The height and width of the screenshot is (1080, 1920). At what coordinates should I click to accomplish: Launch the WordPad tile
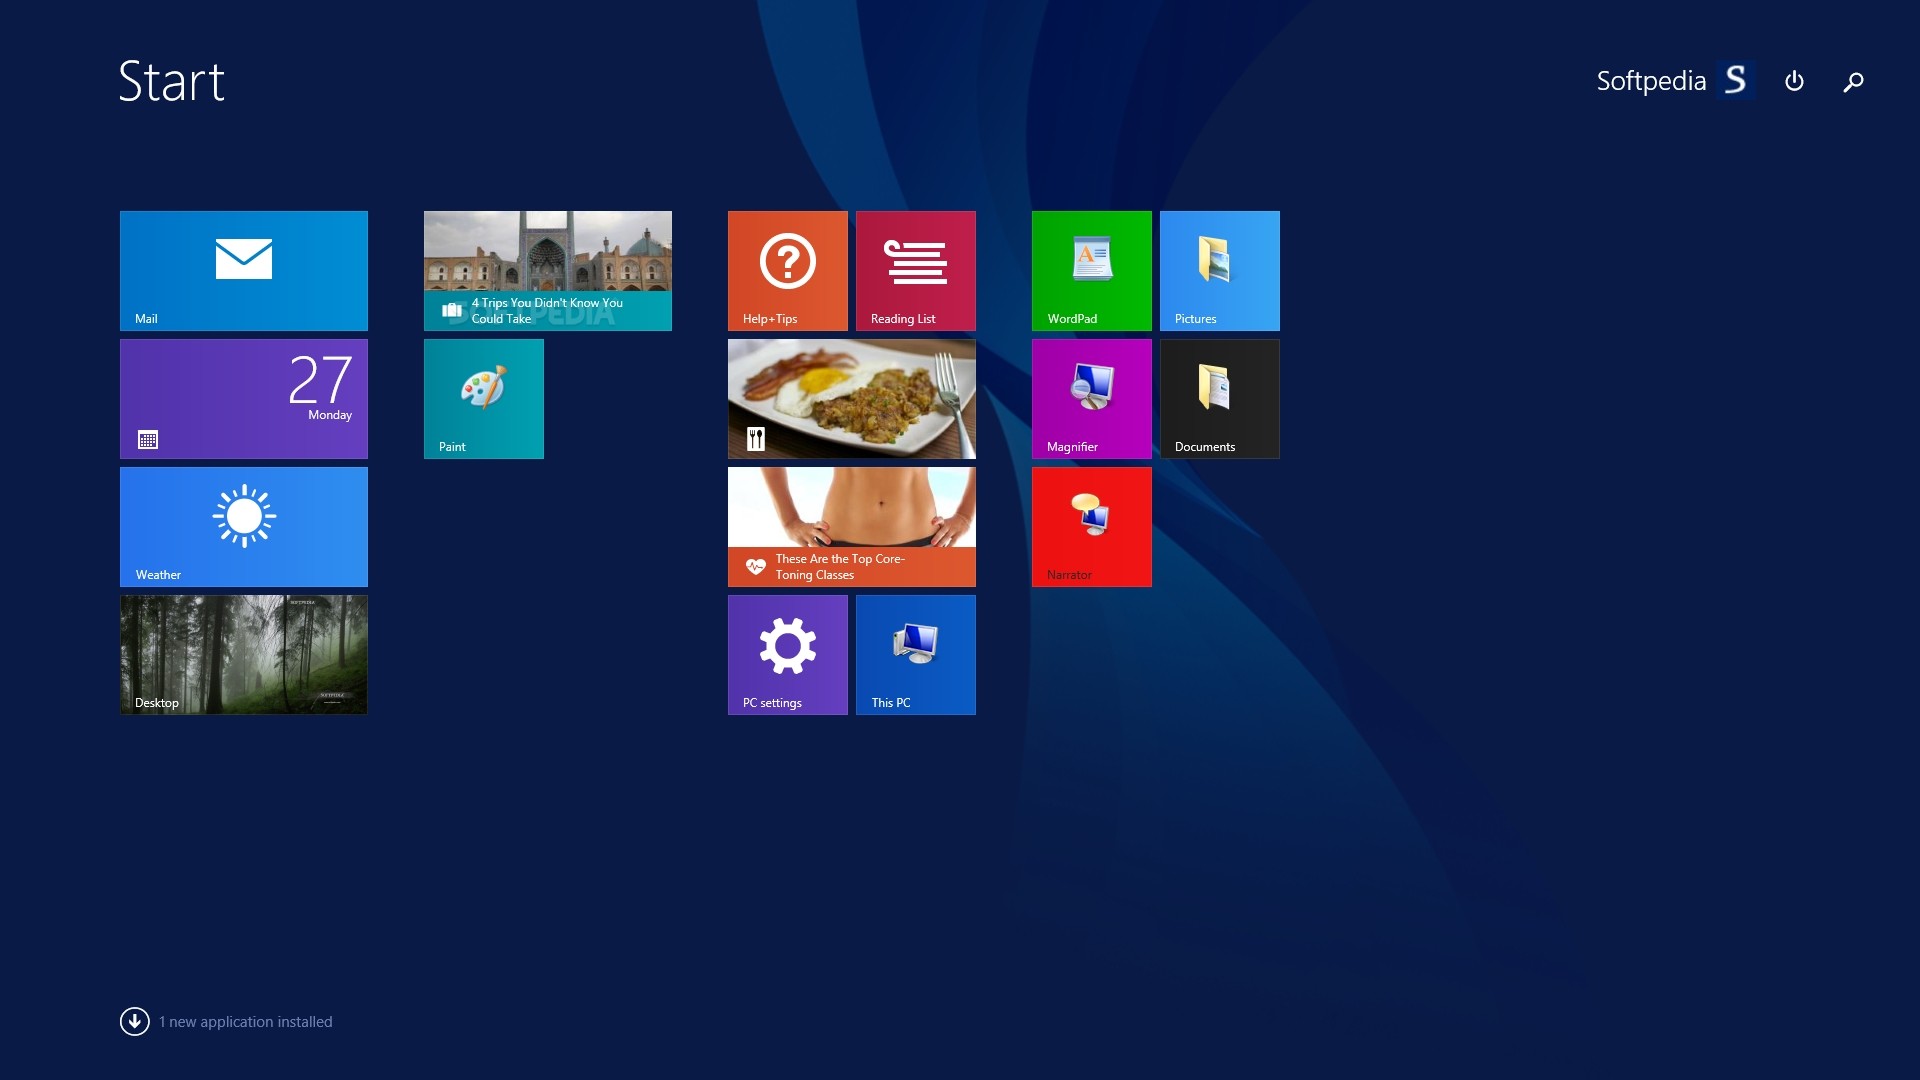1091,270
